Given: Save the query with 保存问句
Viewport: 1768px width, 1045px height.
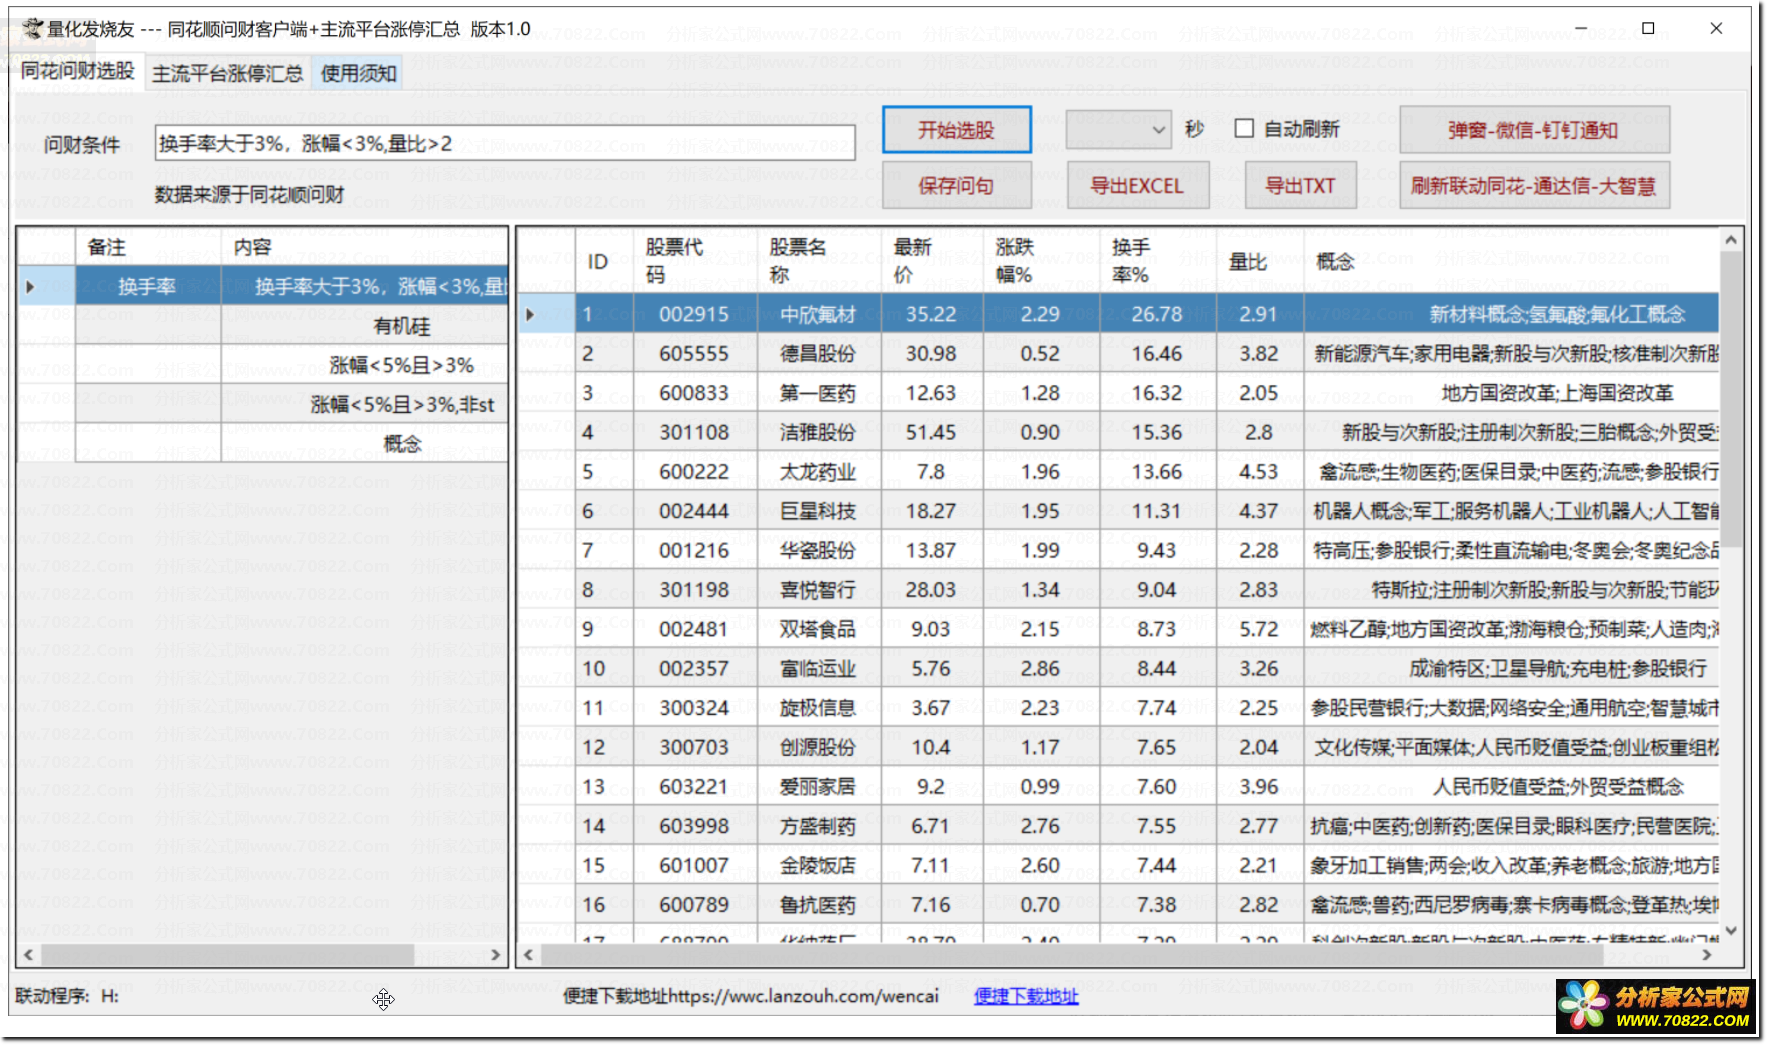Looking at the screenshot, I should [956, 186].
